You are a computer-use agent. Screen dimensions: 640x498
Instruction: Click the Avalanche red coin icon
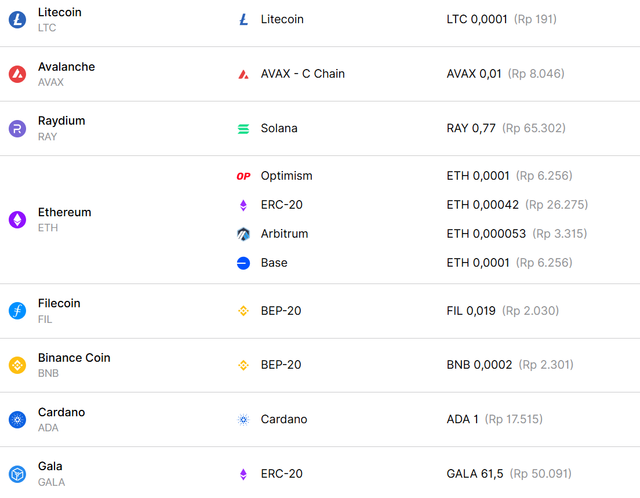pyautogui.click(x=18, y=74)
